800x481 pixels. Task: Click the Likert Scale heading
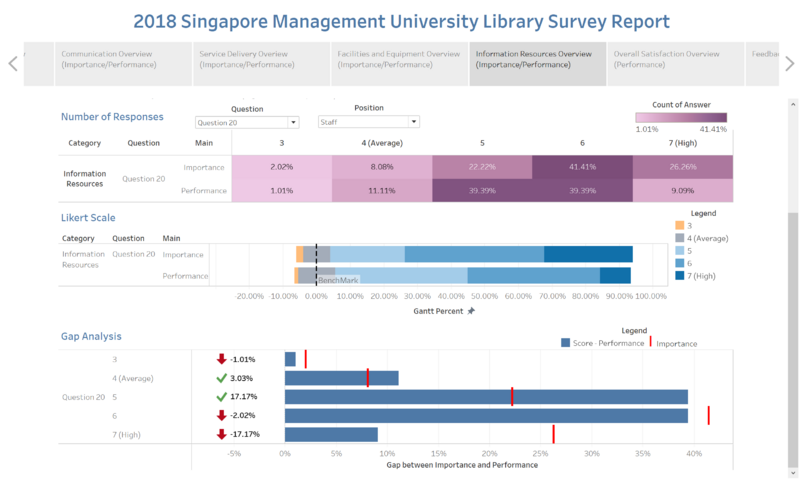coord(88,218)
